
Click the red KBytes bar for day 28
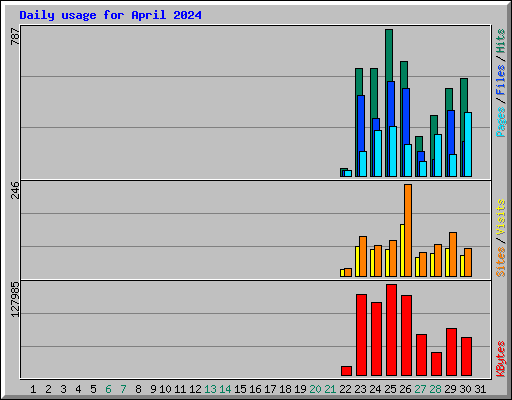click(436, 364)
